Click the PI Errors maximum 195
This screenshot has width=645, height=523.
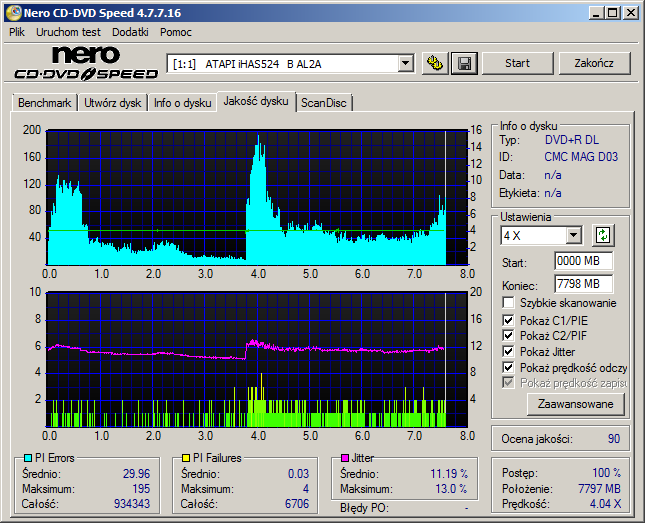141,489
